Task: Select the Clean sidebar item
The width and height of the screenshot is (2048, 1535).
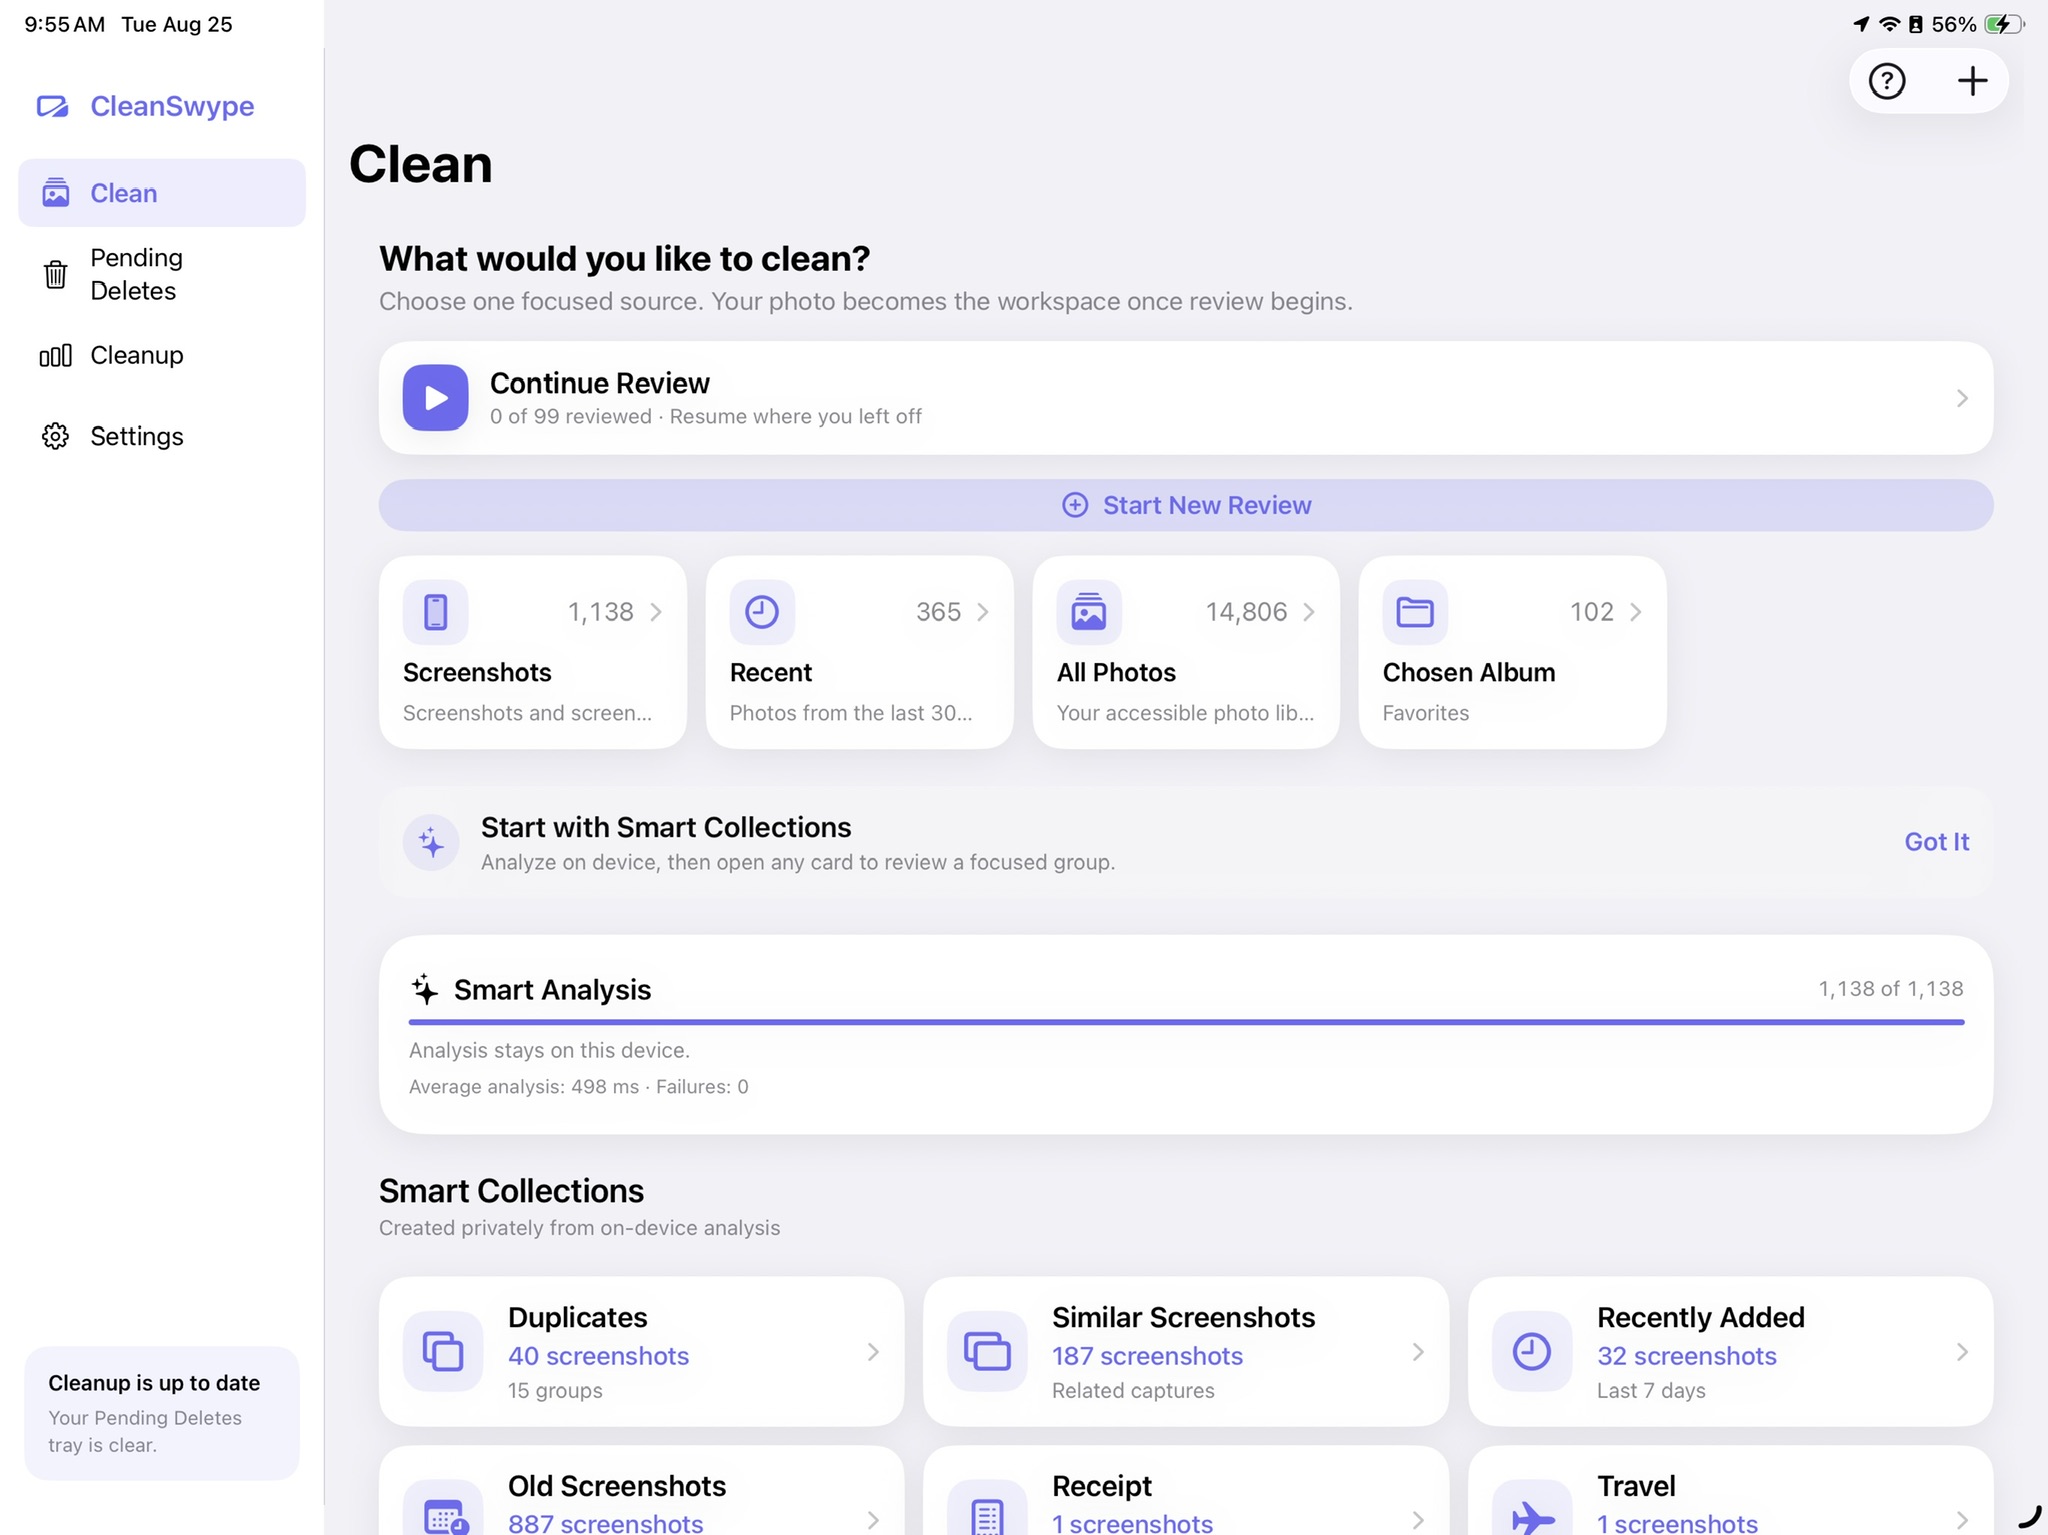Action: coord(162,193)
